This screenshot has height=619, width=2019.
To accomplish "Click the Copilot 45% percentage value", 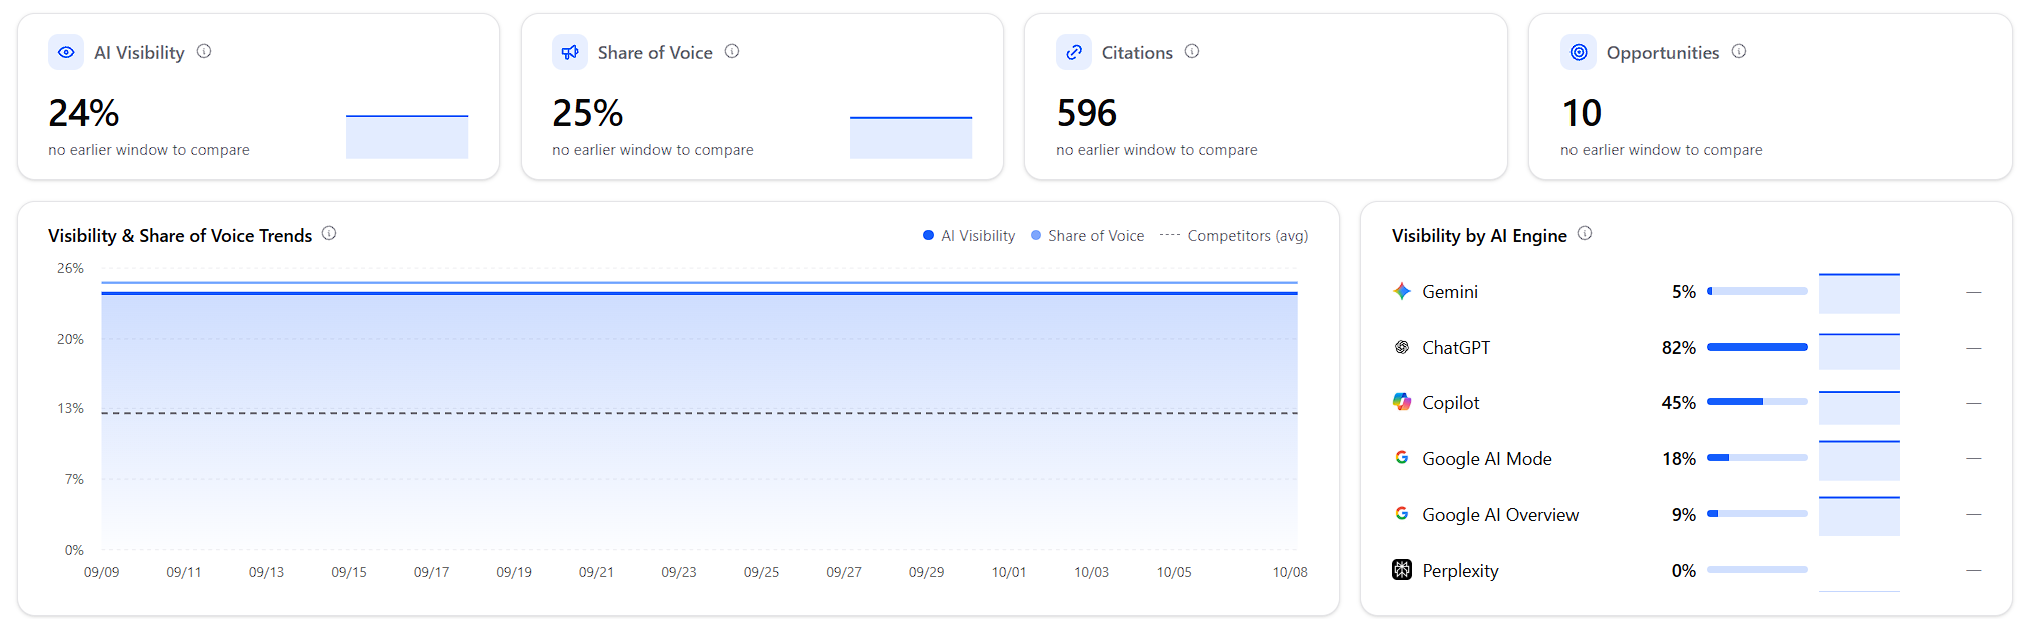I will [x=1679, y=402].
